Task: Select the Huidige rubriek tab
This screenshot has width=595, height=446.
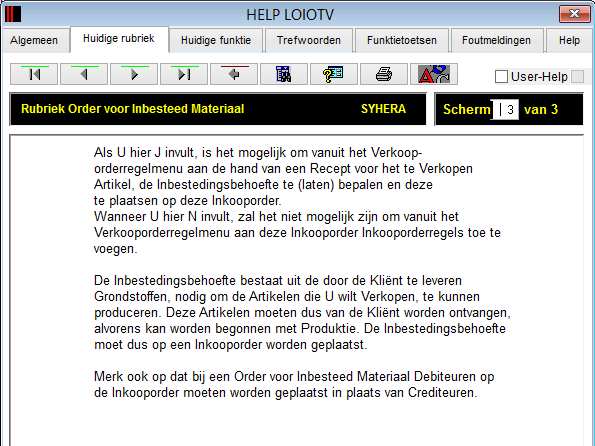Action: pos(119,38)
